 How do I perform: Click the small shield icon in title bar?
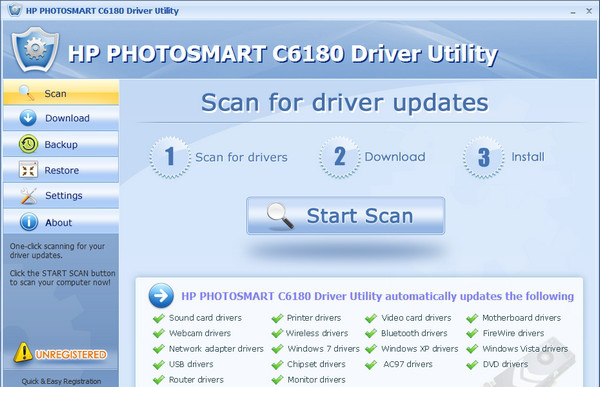pos(15,10)
